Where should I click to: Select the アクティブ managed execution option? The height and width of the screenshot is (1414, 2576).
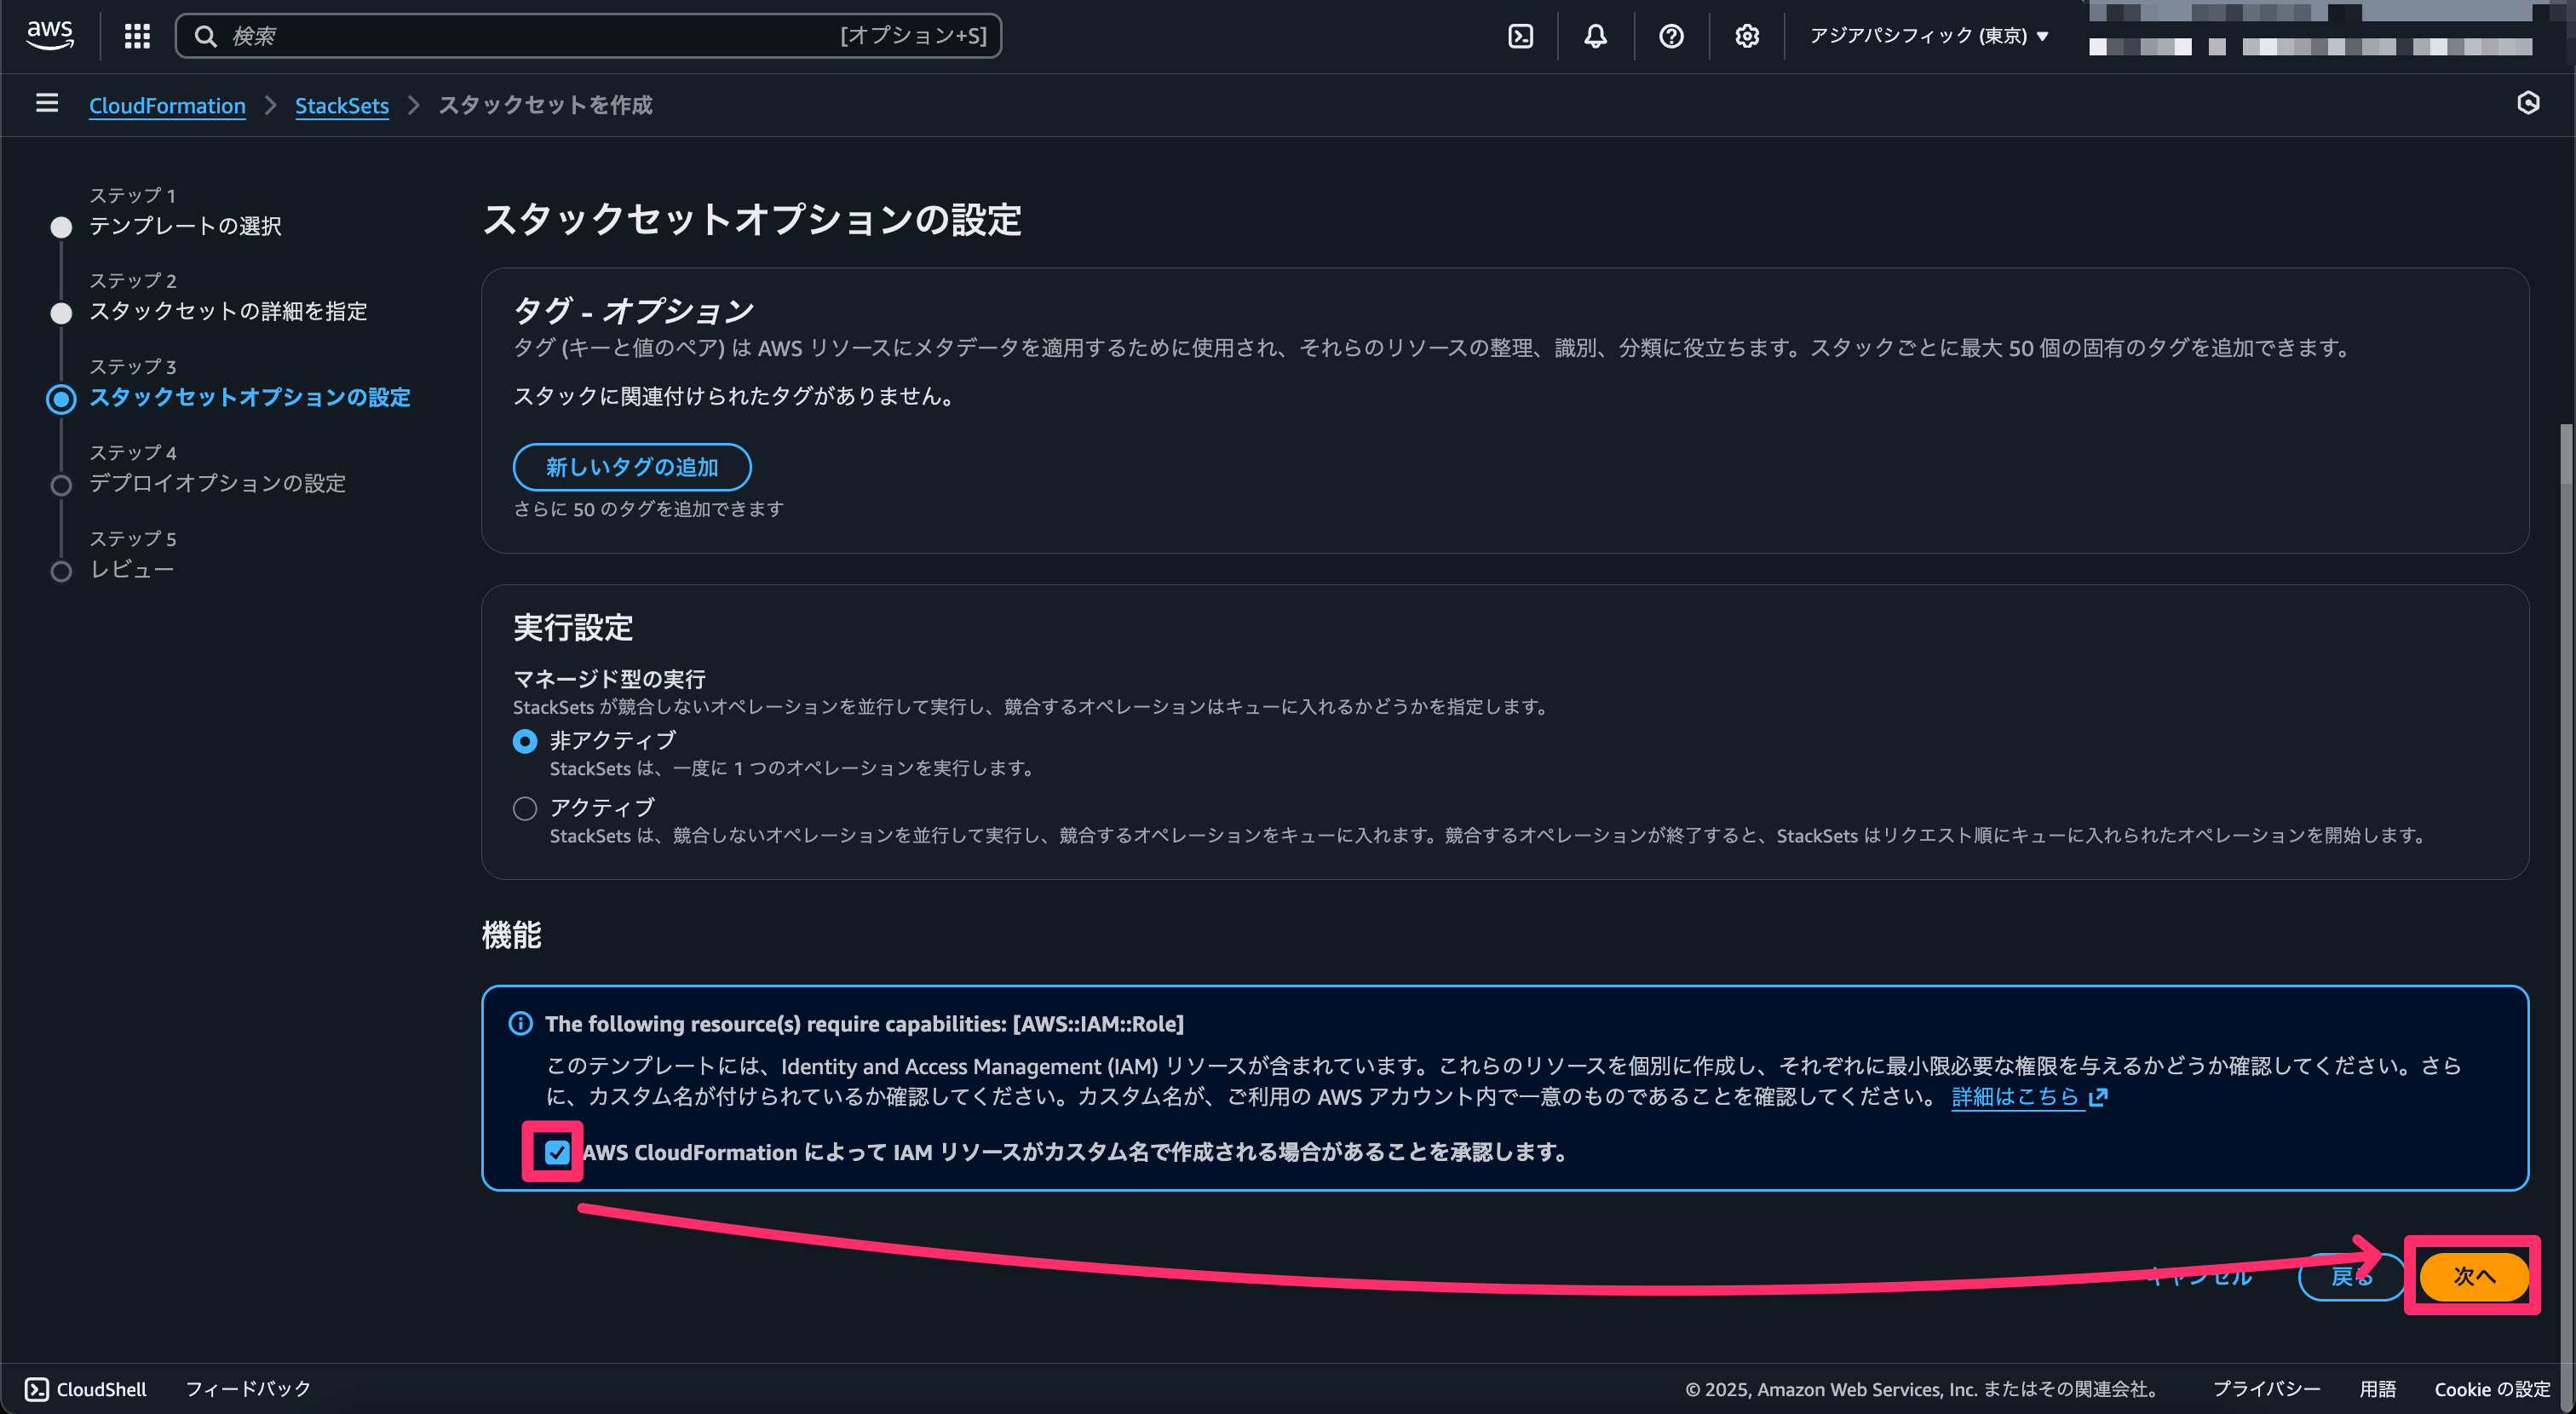[x=525, y=808]
